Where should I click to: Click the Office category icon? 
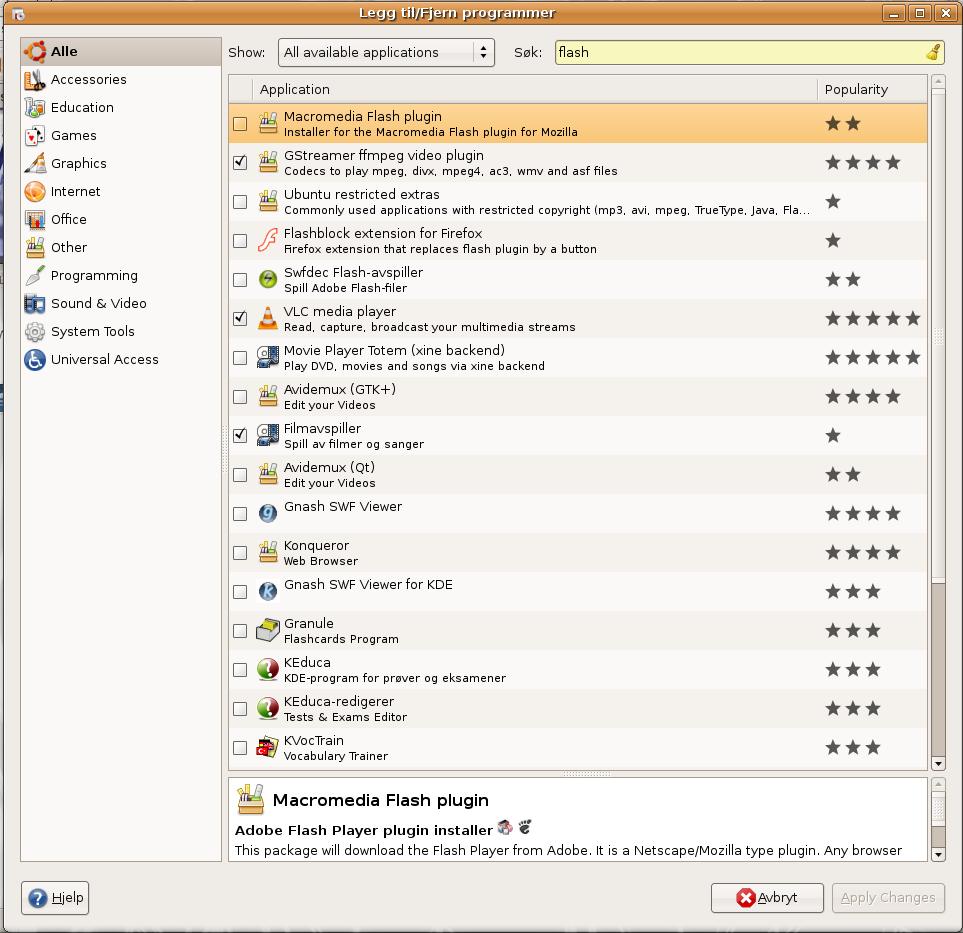click(35, 219)
